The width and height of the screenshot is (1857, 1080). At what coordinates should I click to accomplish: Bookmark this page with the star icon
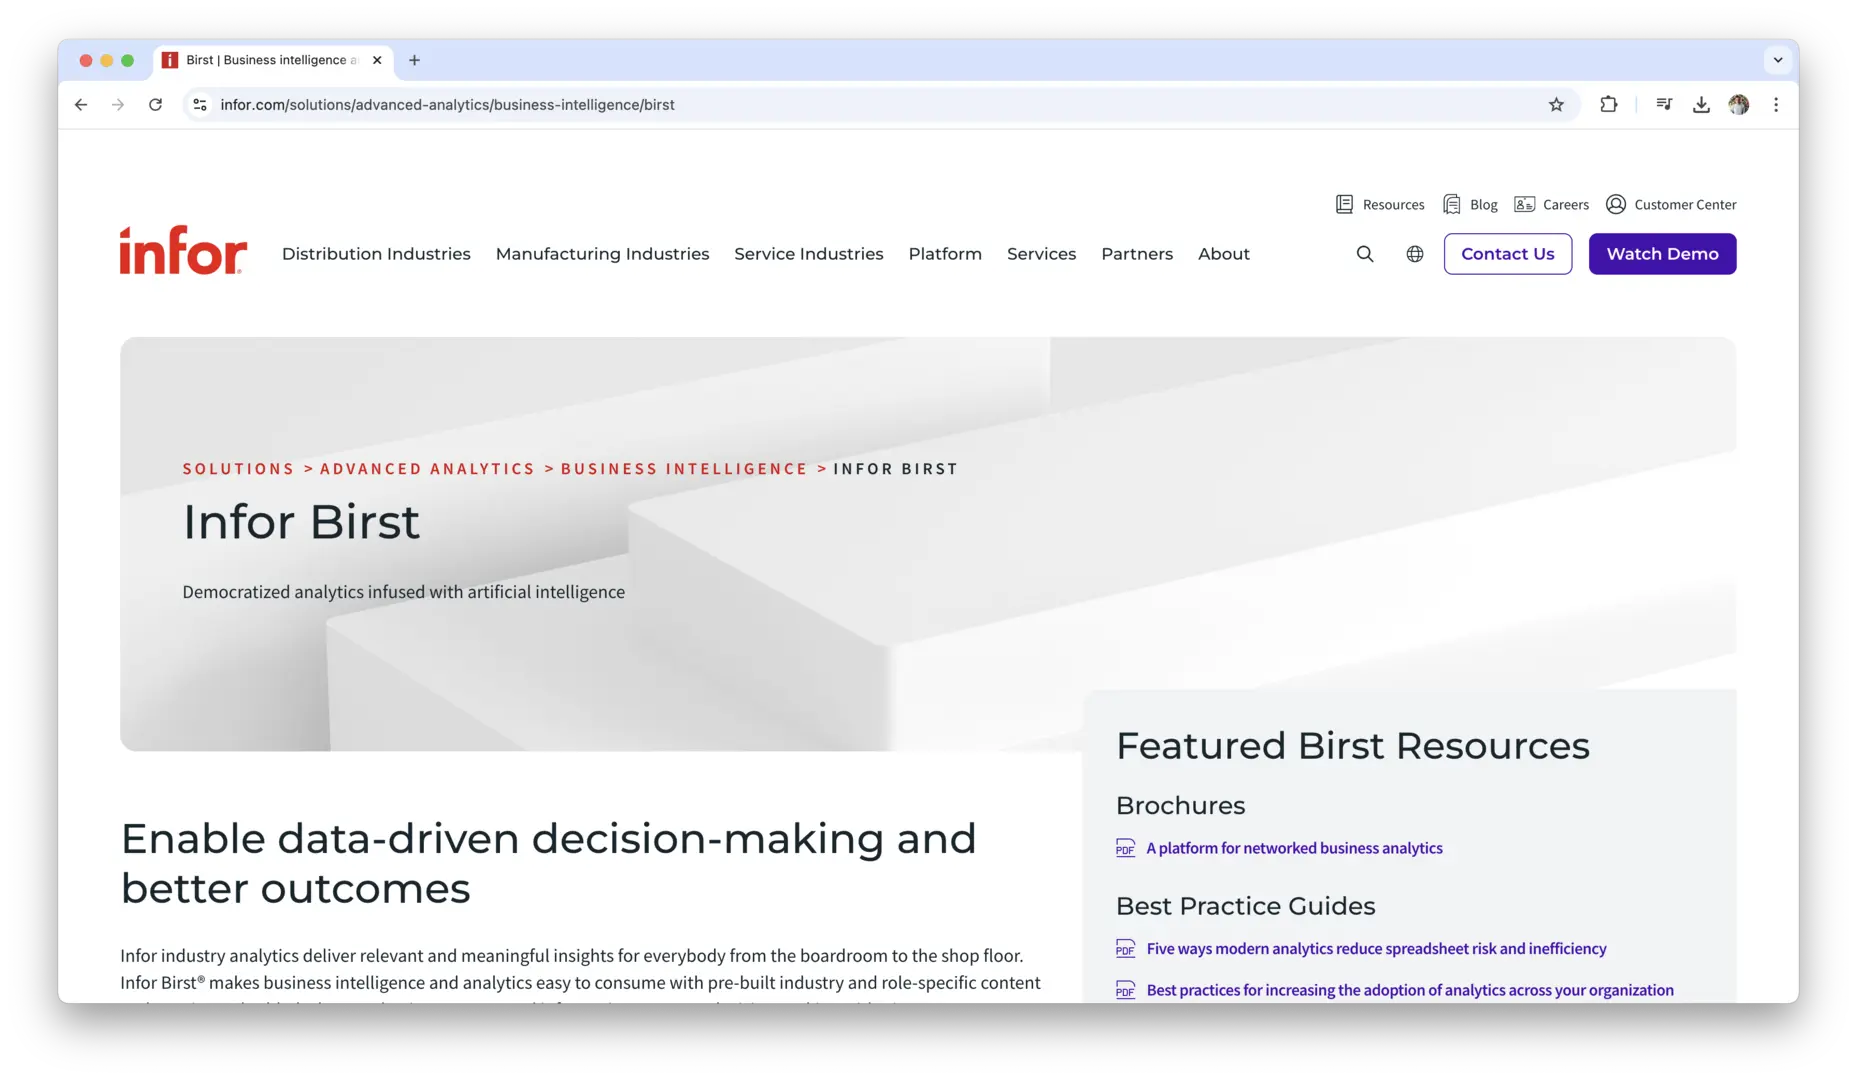(1556, 105)
